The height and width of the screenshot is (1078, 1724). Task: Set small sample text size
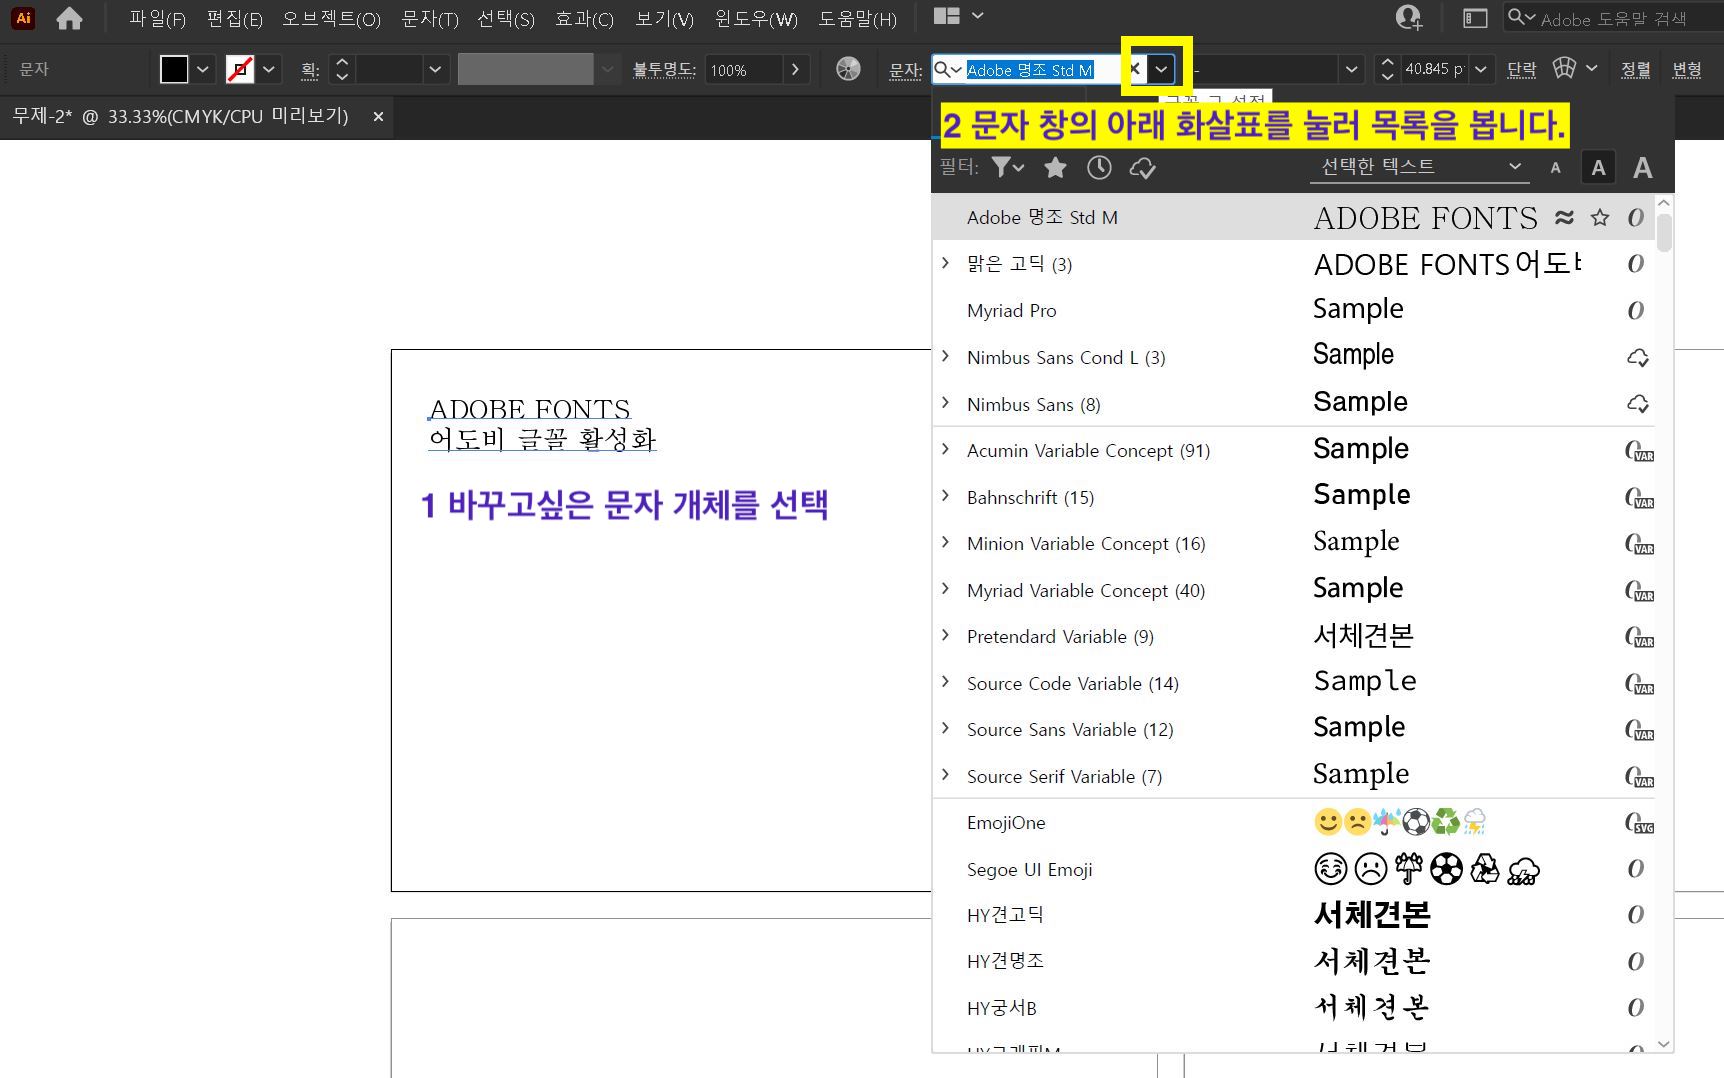coord(1555,168)
